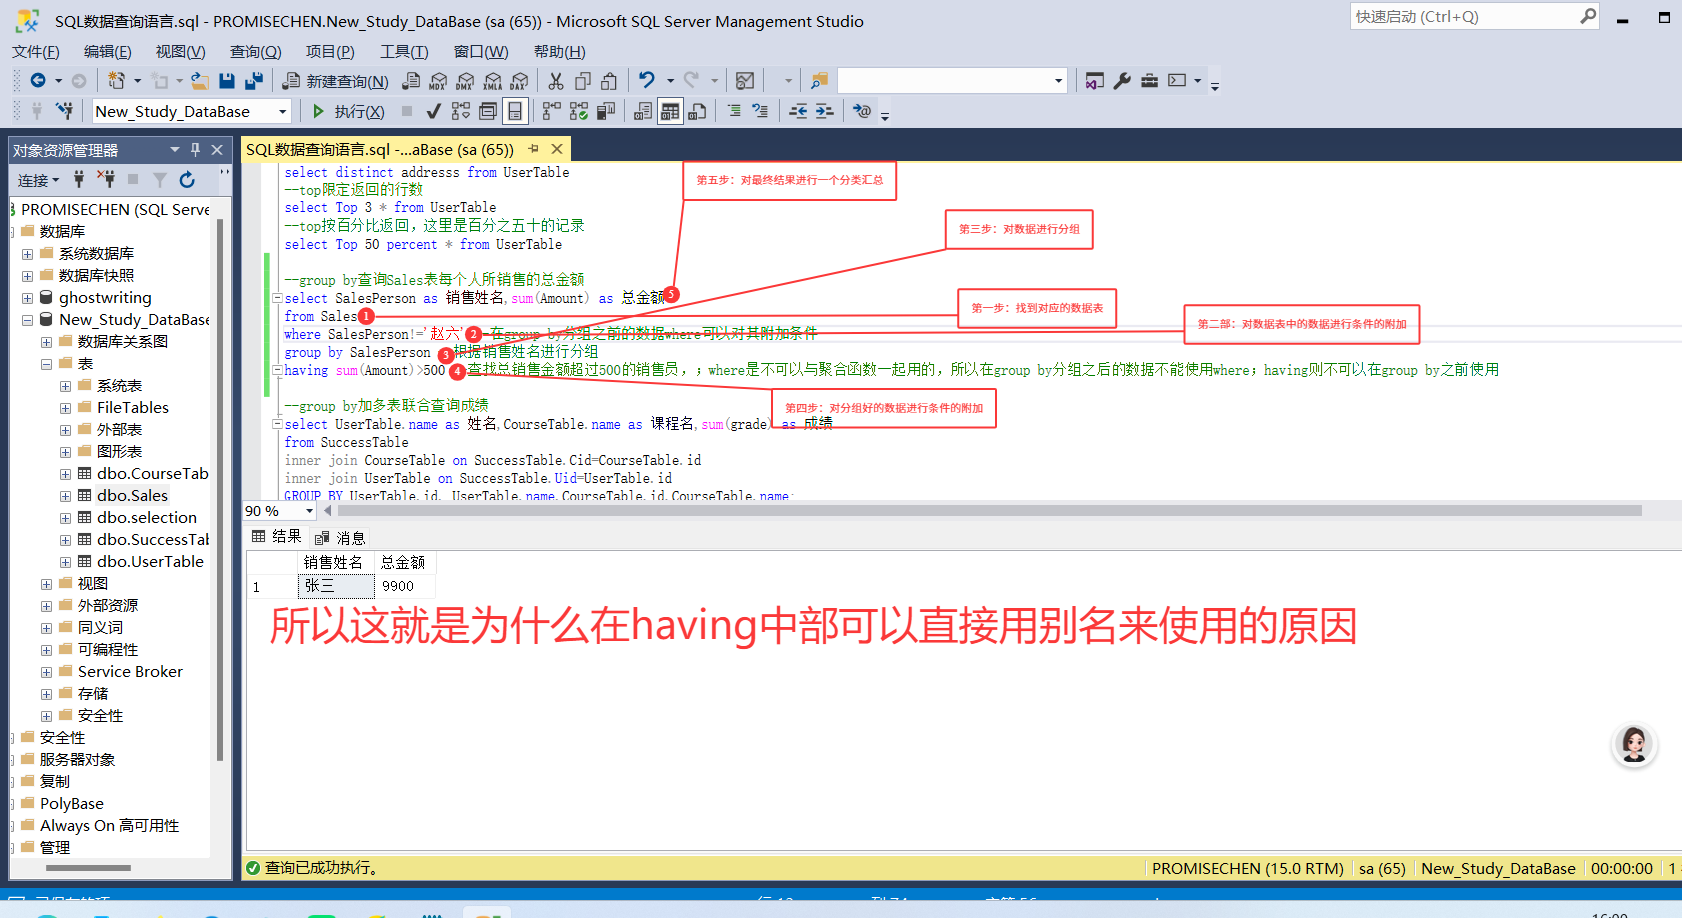1682x918 pixels.
Task: Click the Query Options icon
Action: tap(488, 111)
